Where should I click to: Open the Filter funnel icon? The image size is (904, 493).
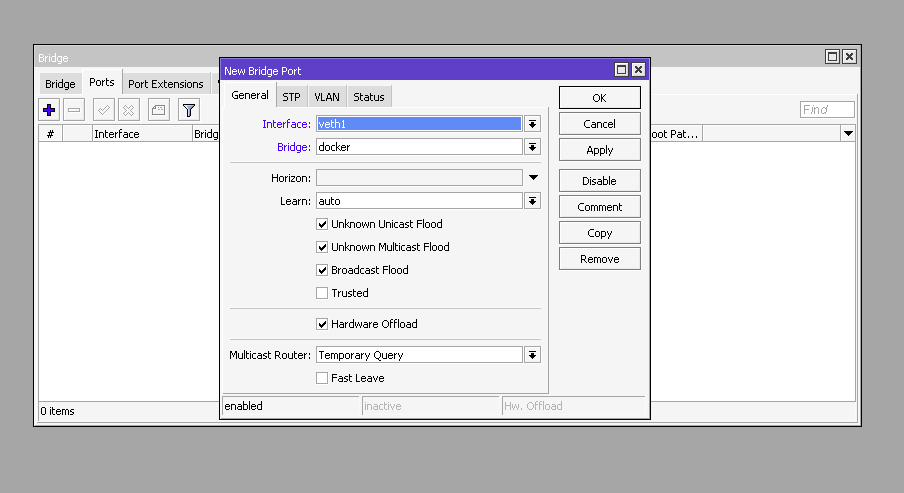[x=188, y=110]
